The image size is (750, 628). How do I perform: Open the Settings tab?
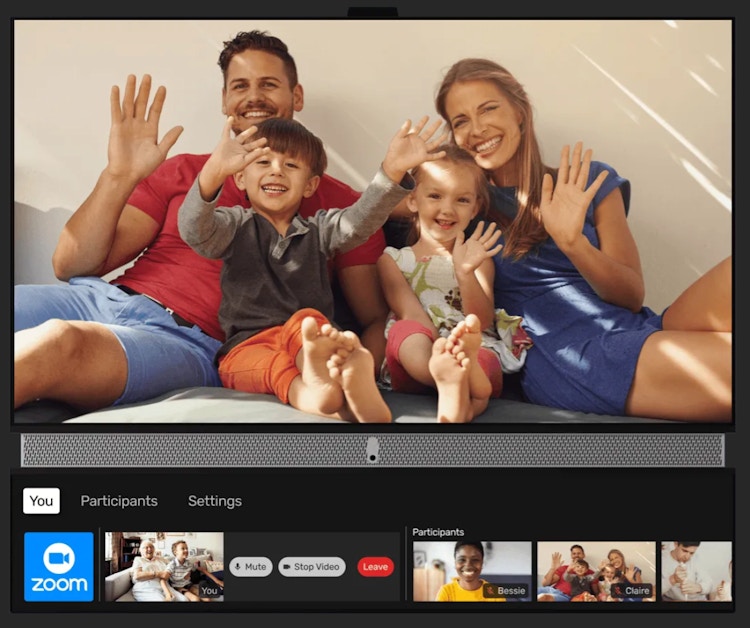pos(215,501)
